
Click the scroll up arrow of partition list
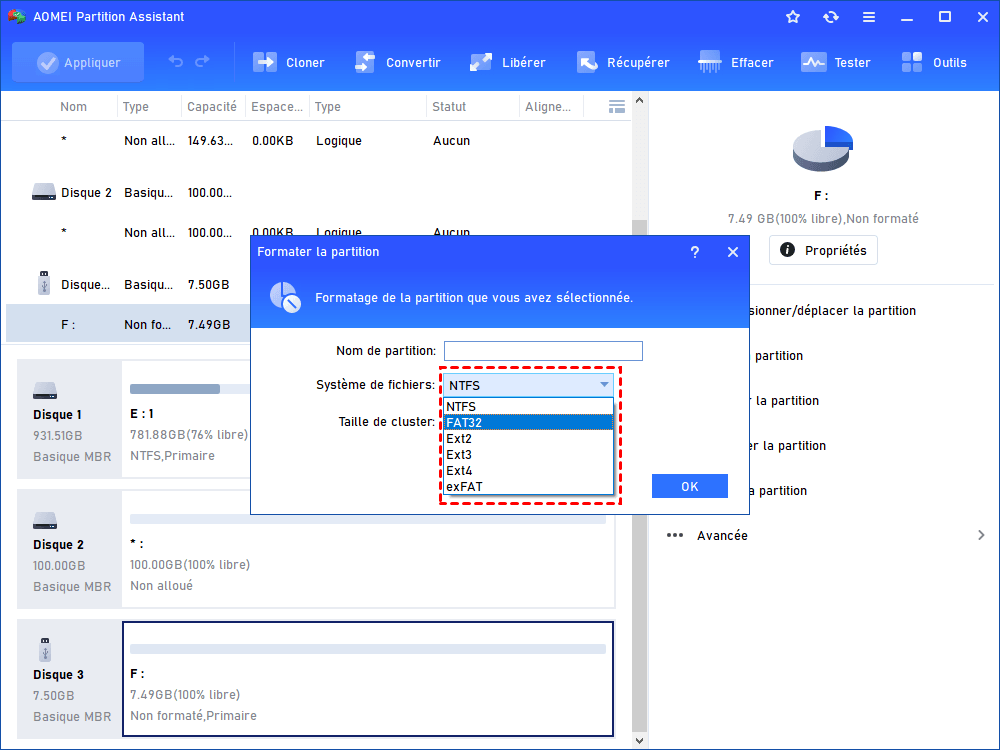(x=639, y=100)
